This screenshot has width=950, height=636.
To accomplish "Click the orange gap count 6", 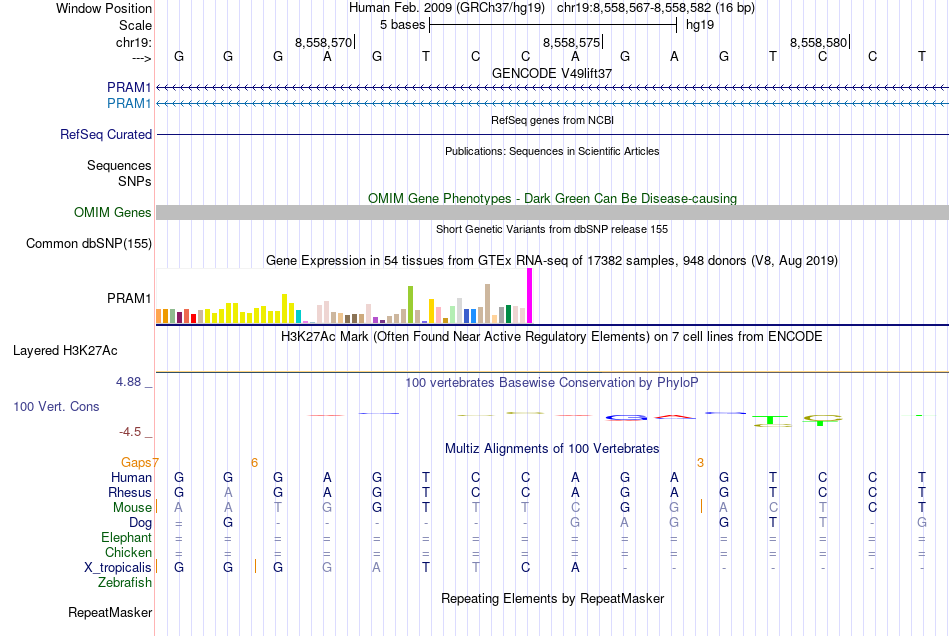I will (254, 463).
